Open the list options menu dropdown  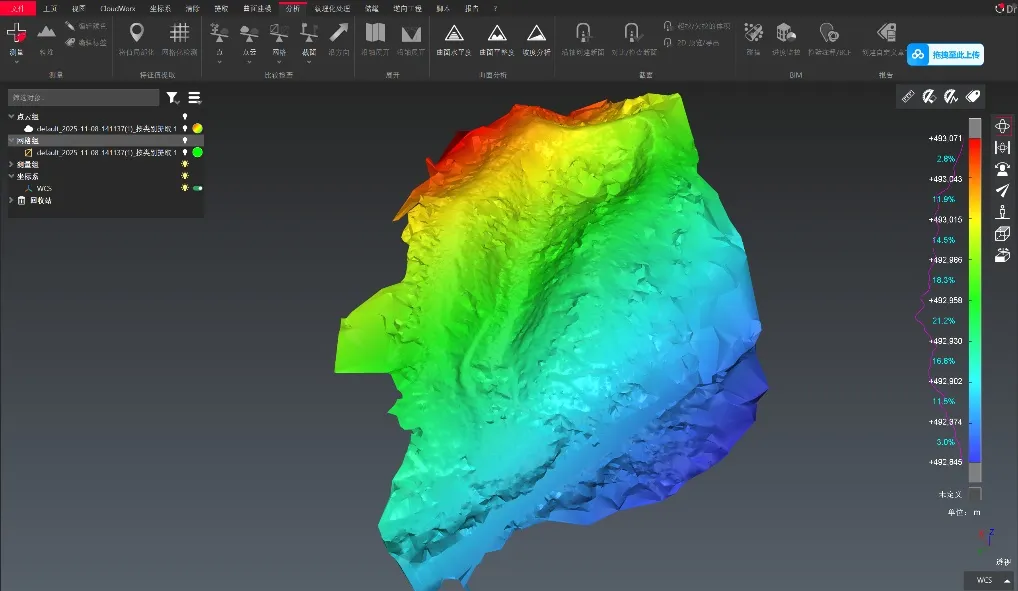[x=194, y=97]
